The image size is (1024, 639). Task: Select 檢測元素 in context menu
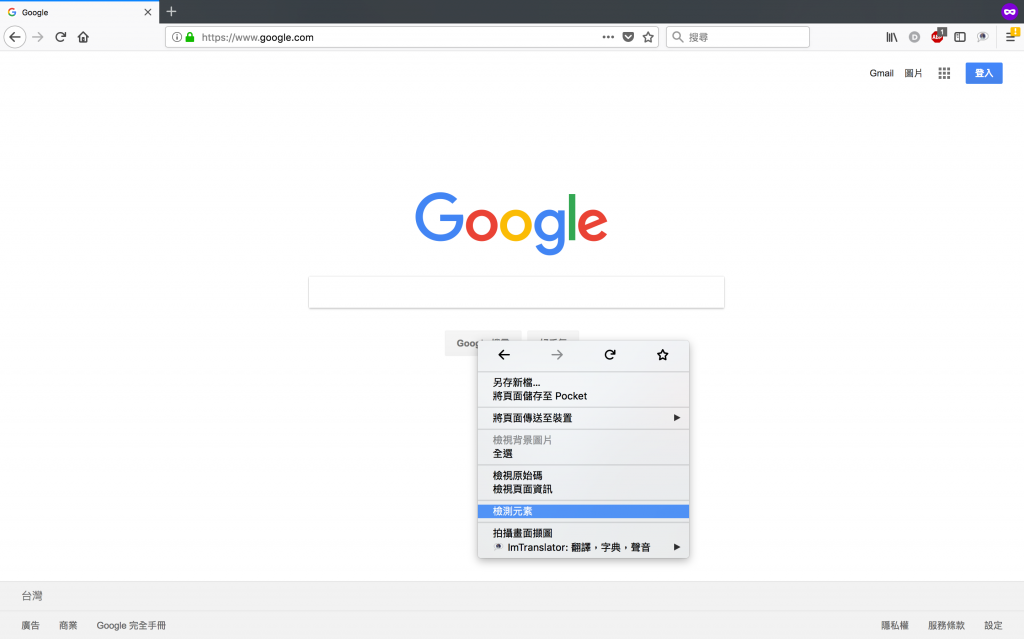coord(583,511)
